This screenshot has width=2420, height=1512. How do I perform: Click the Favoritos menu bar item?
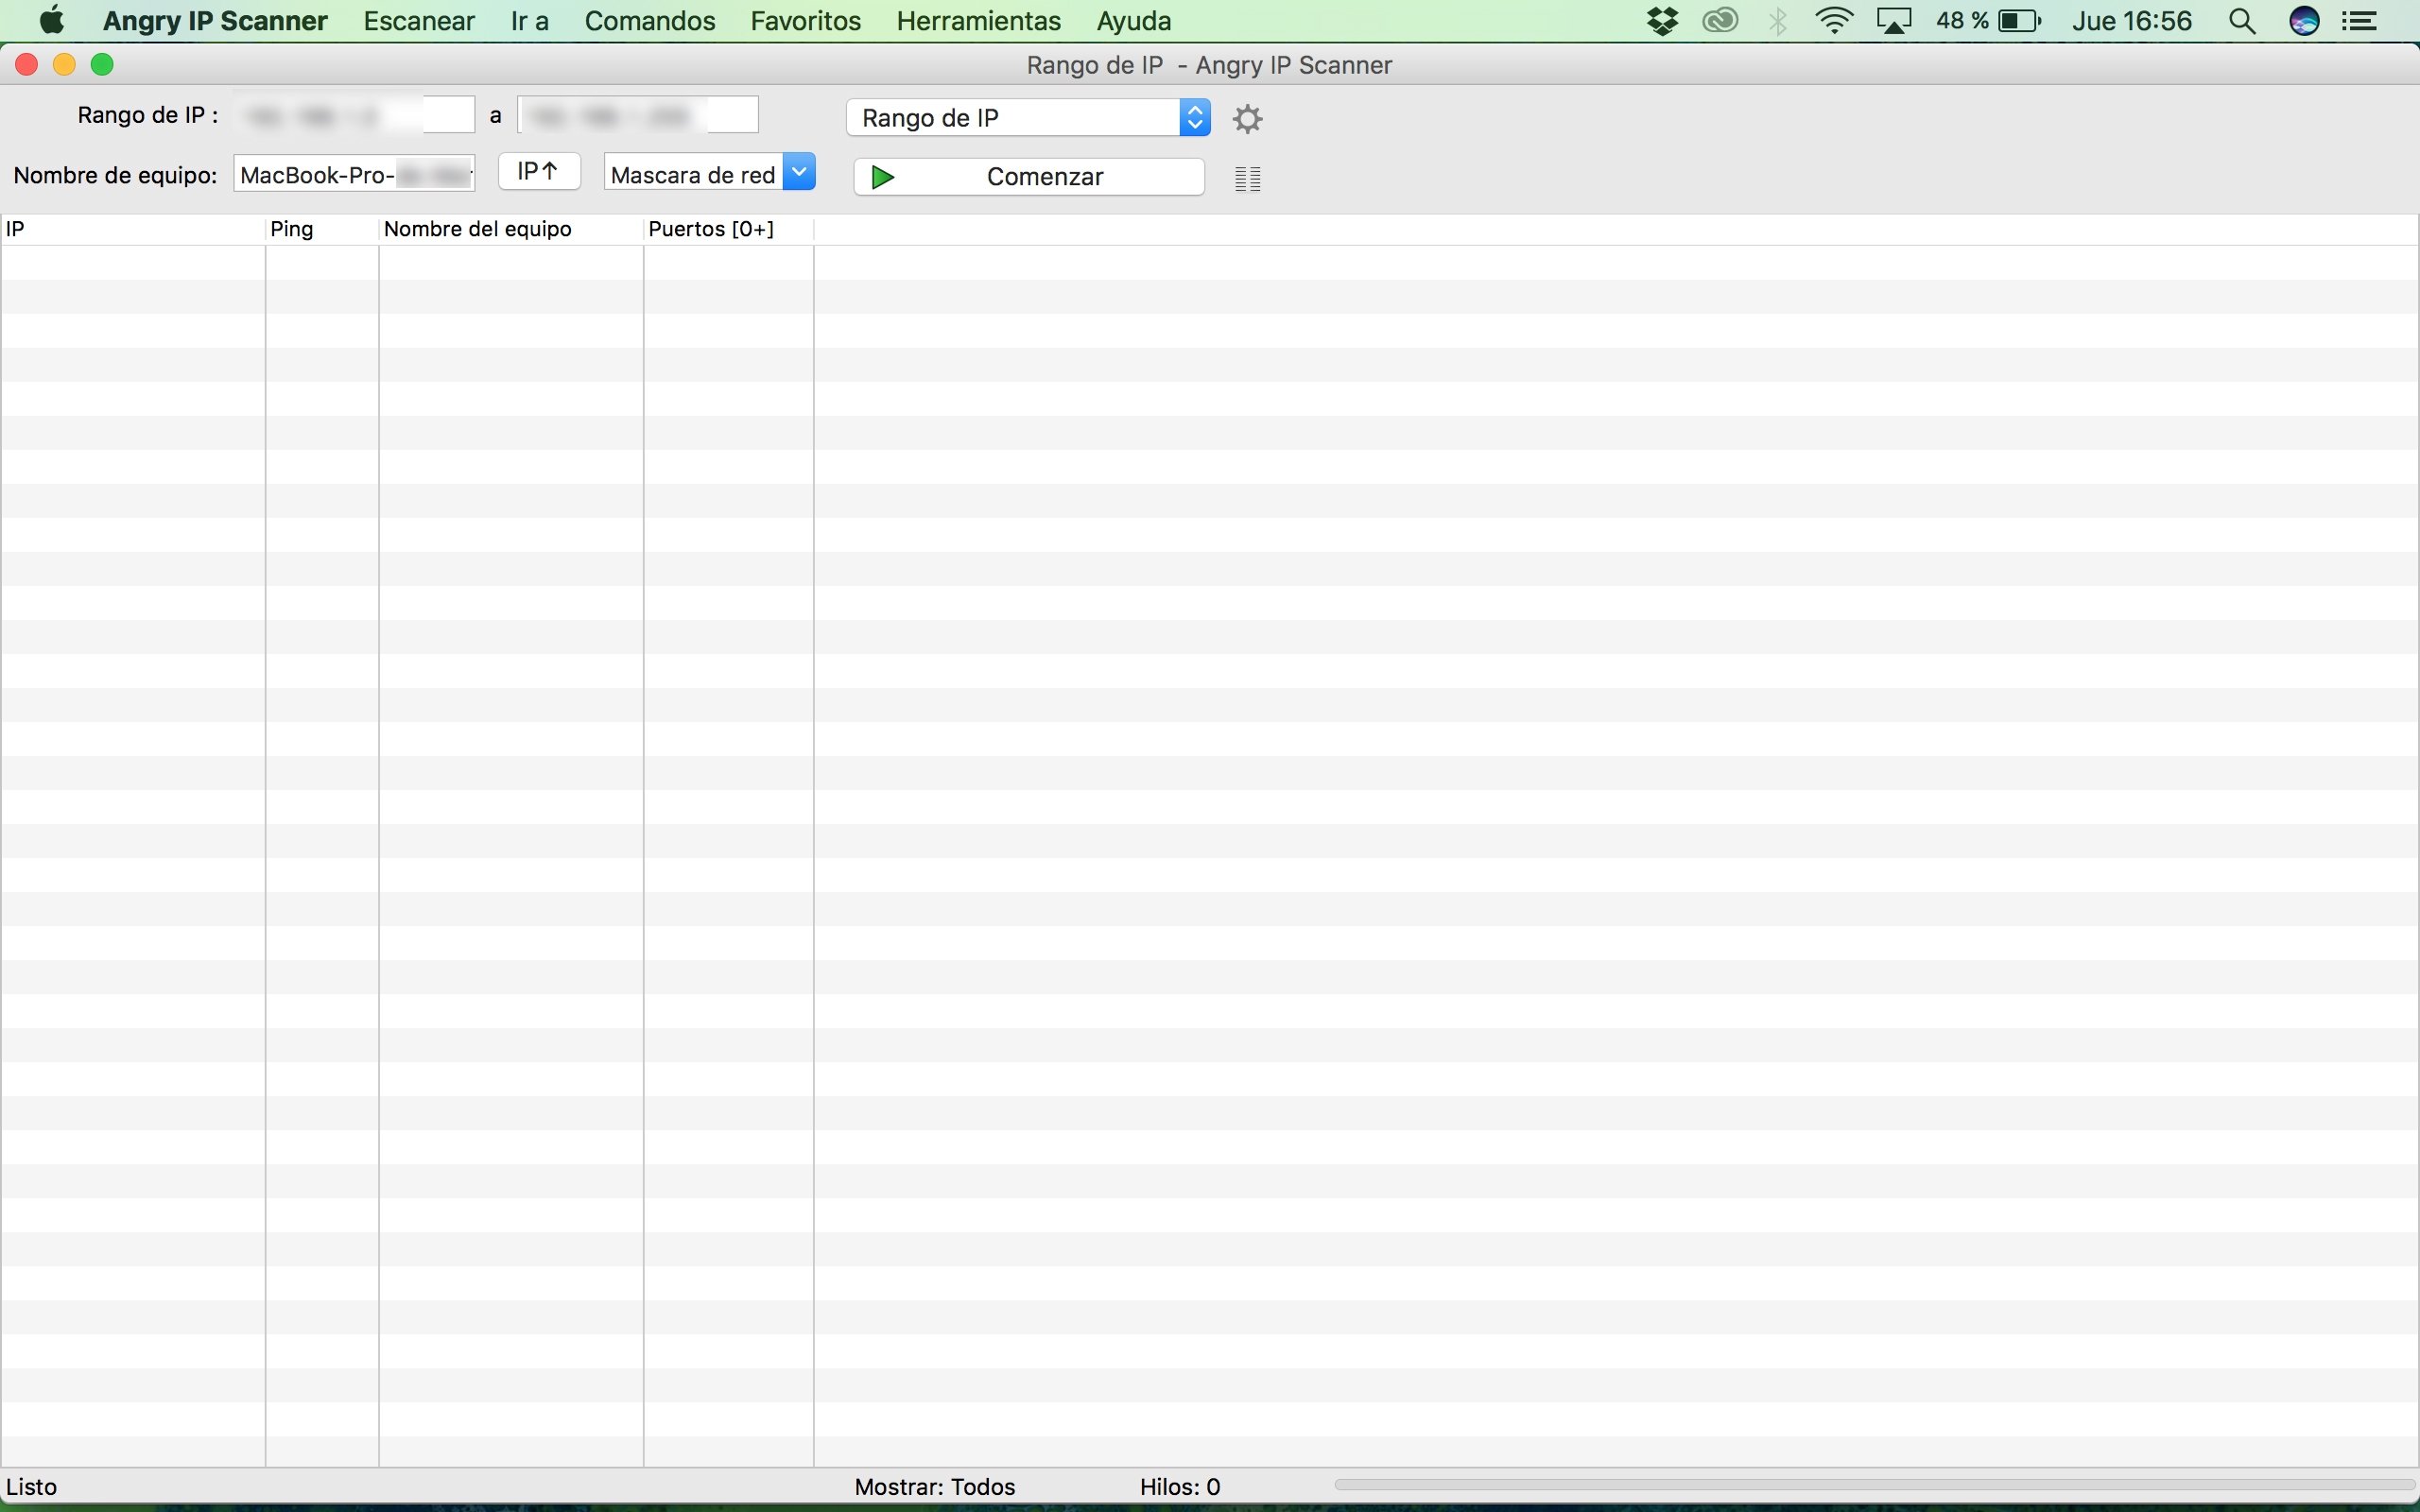point(804,19)
